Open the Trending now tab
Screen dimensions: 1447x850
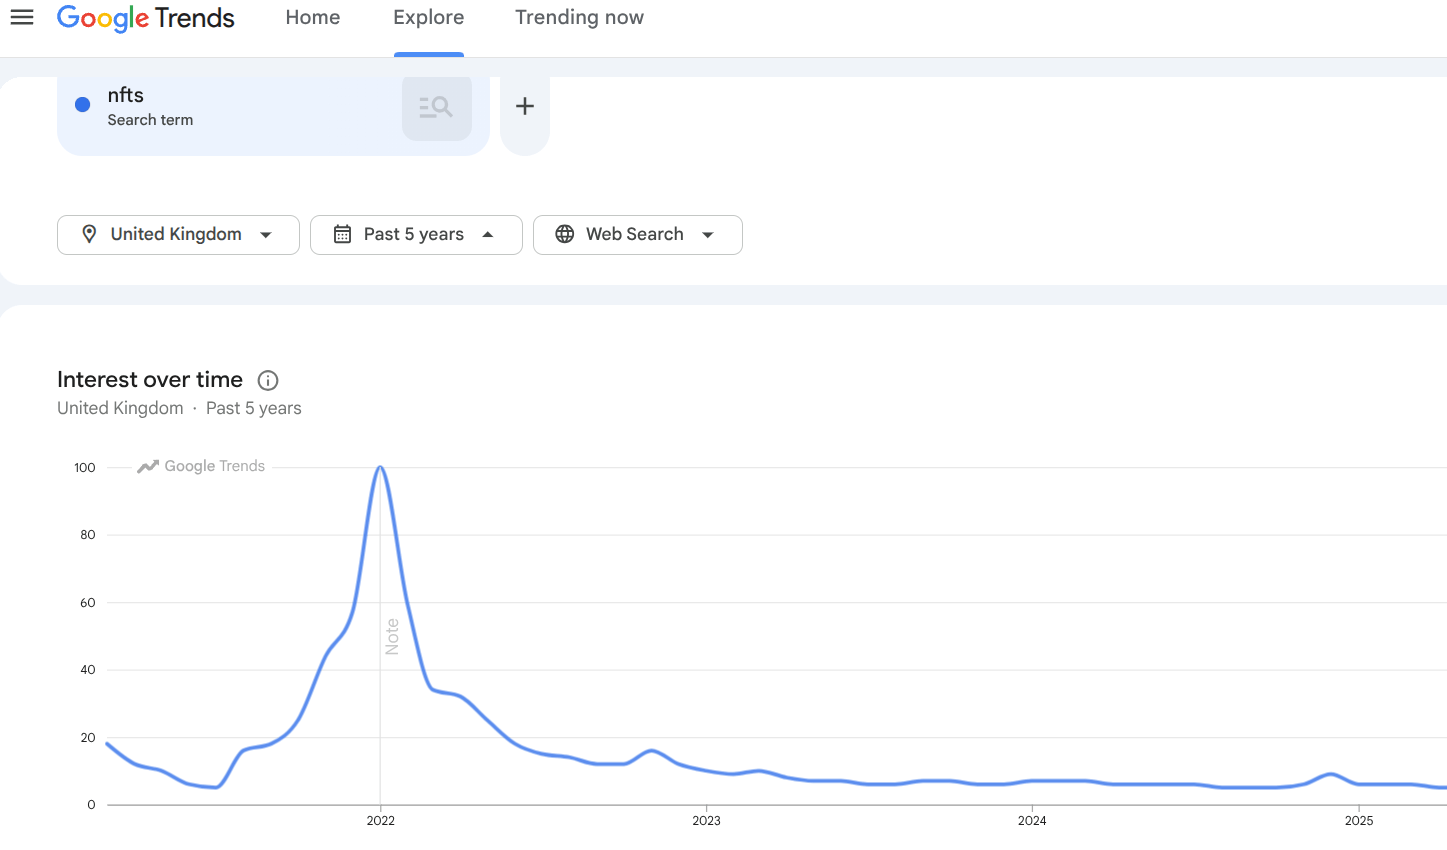pos(578,17)
